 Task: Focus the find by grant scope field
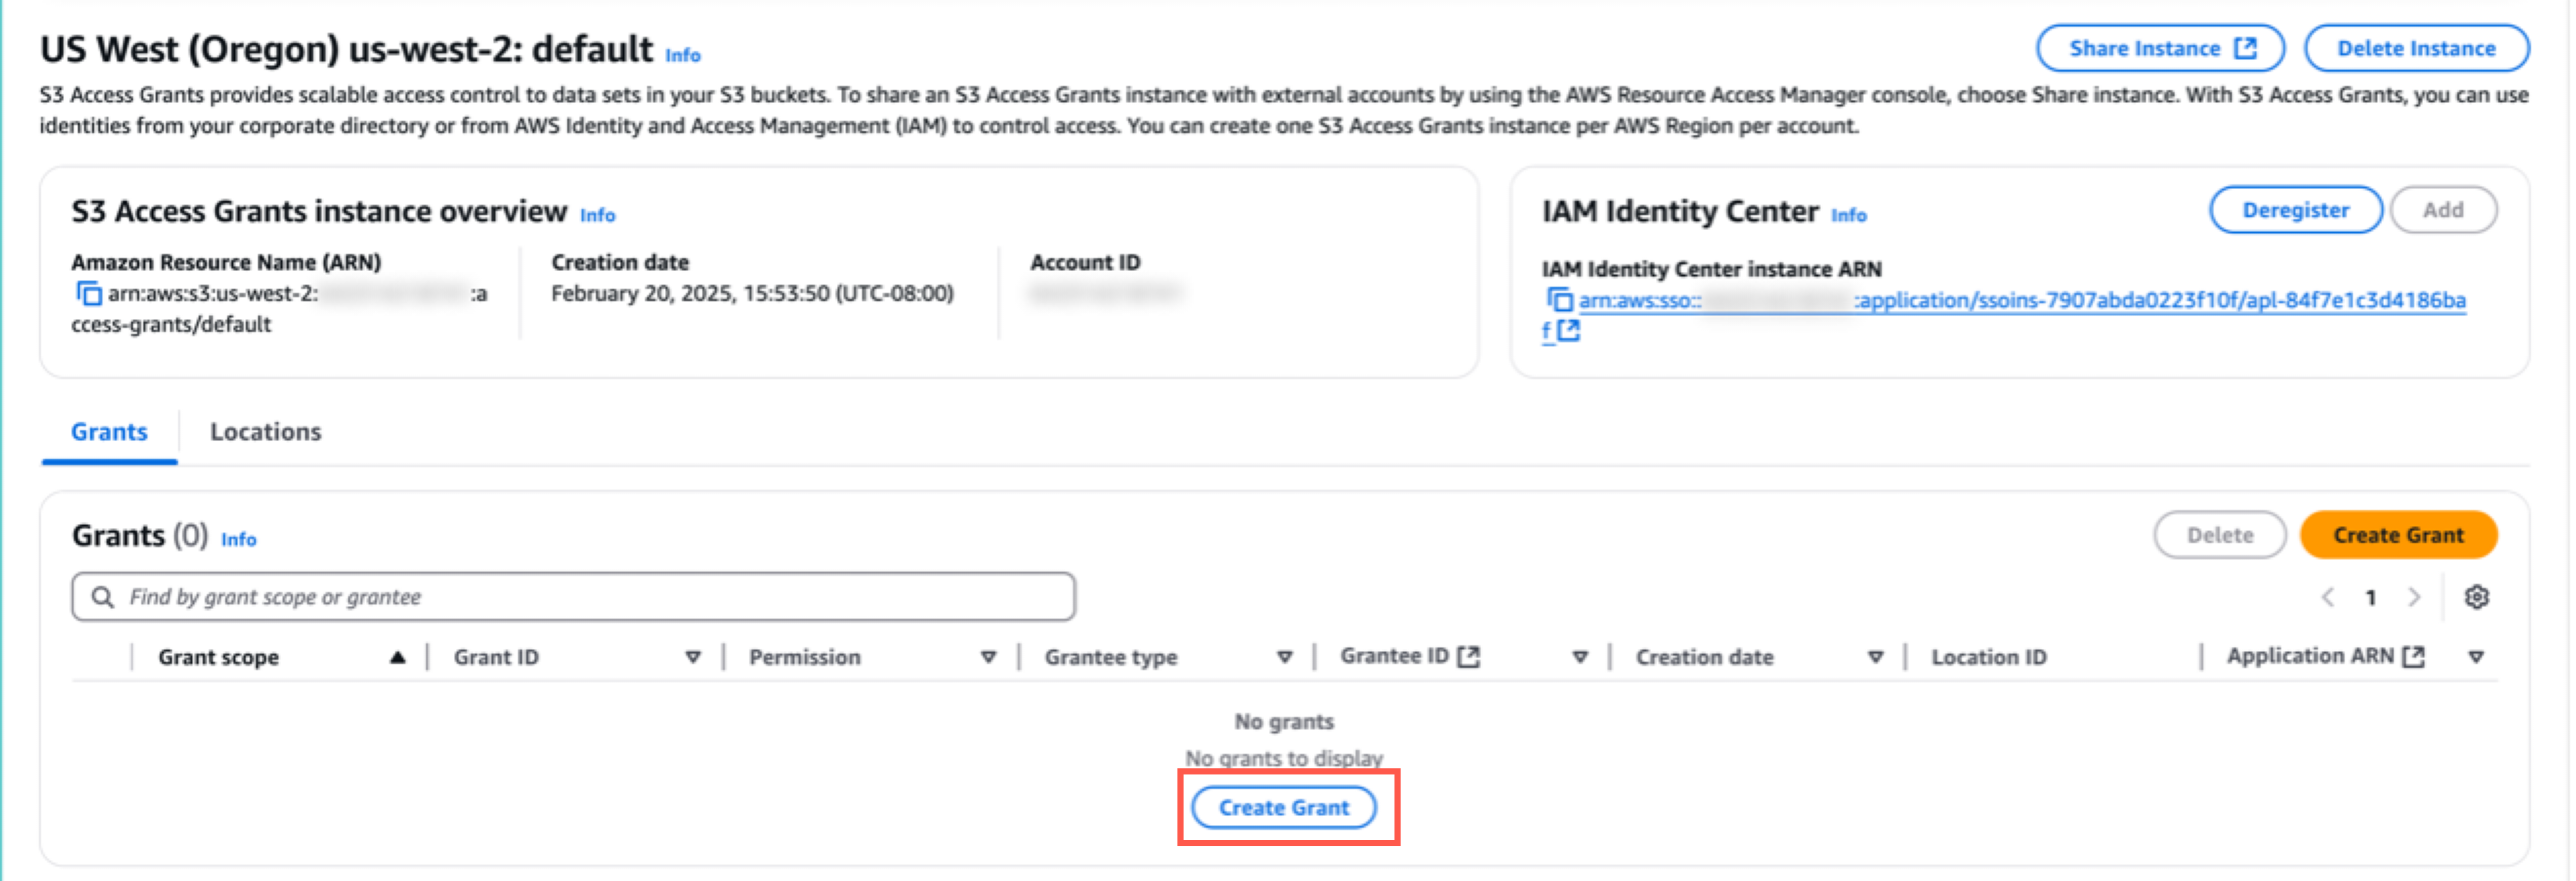590,597
